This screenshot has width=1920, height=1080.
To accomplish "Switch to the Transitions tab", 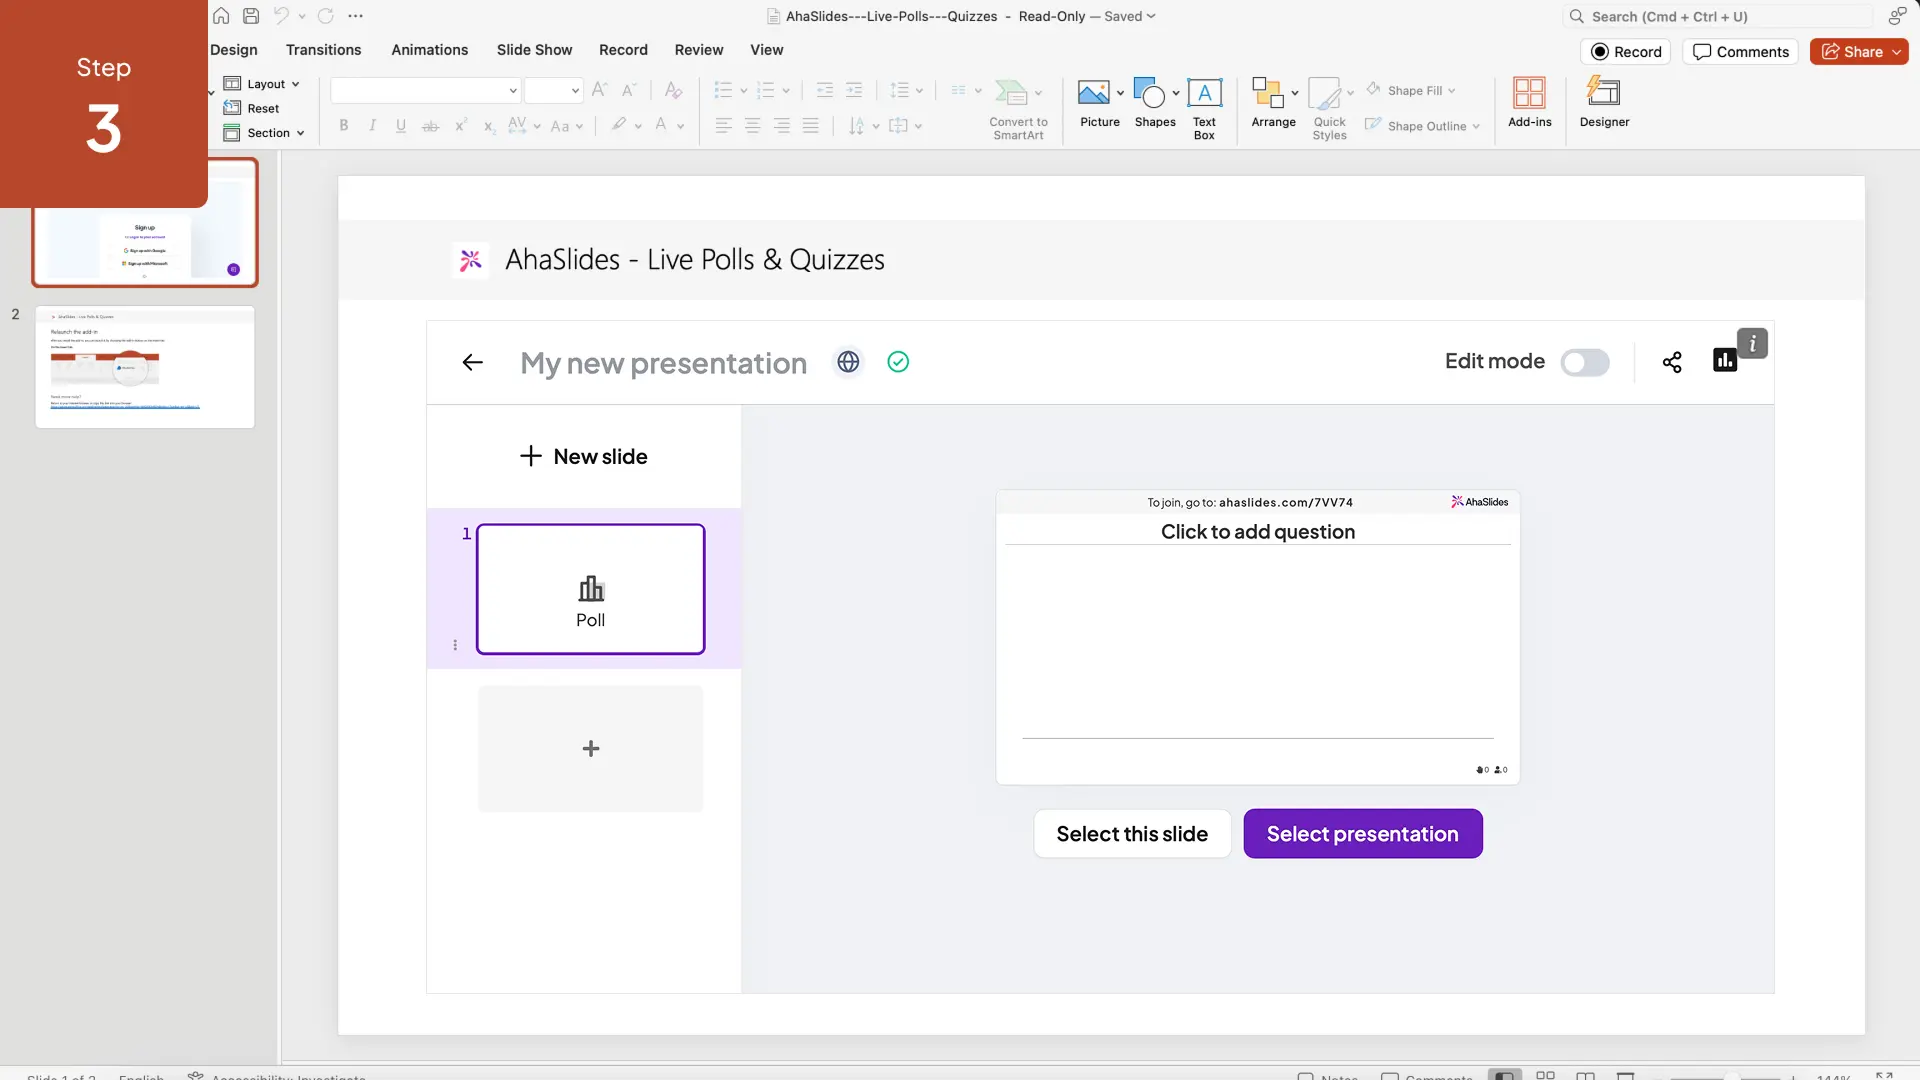I will (322, 49).
